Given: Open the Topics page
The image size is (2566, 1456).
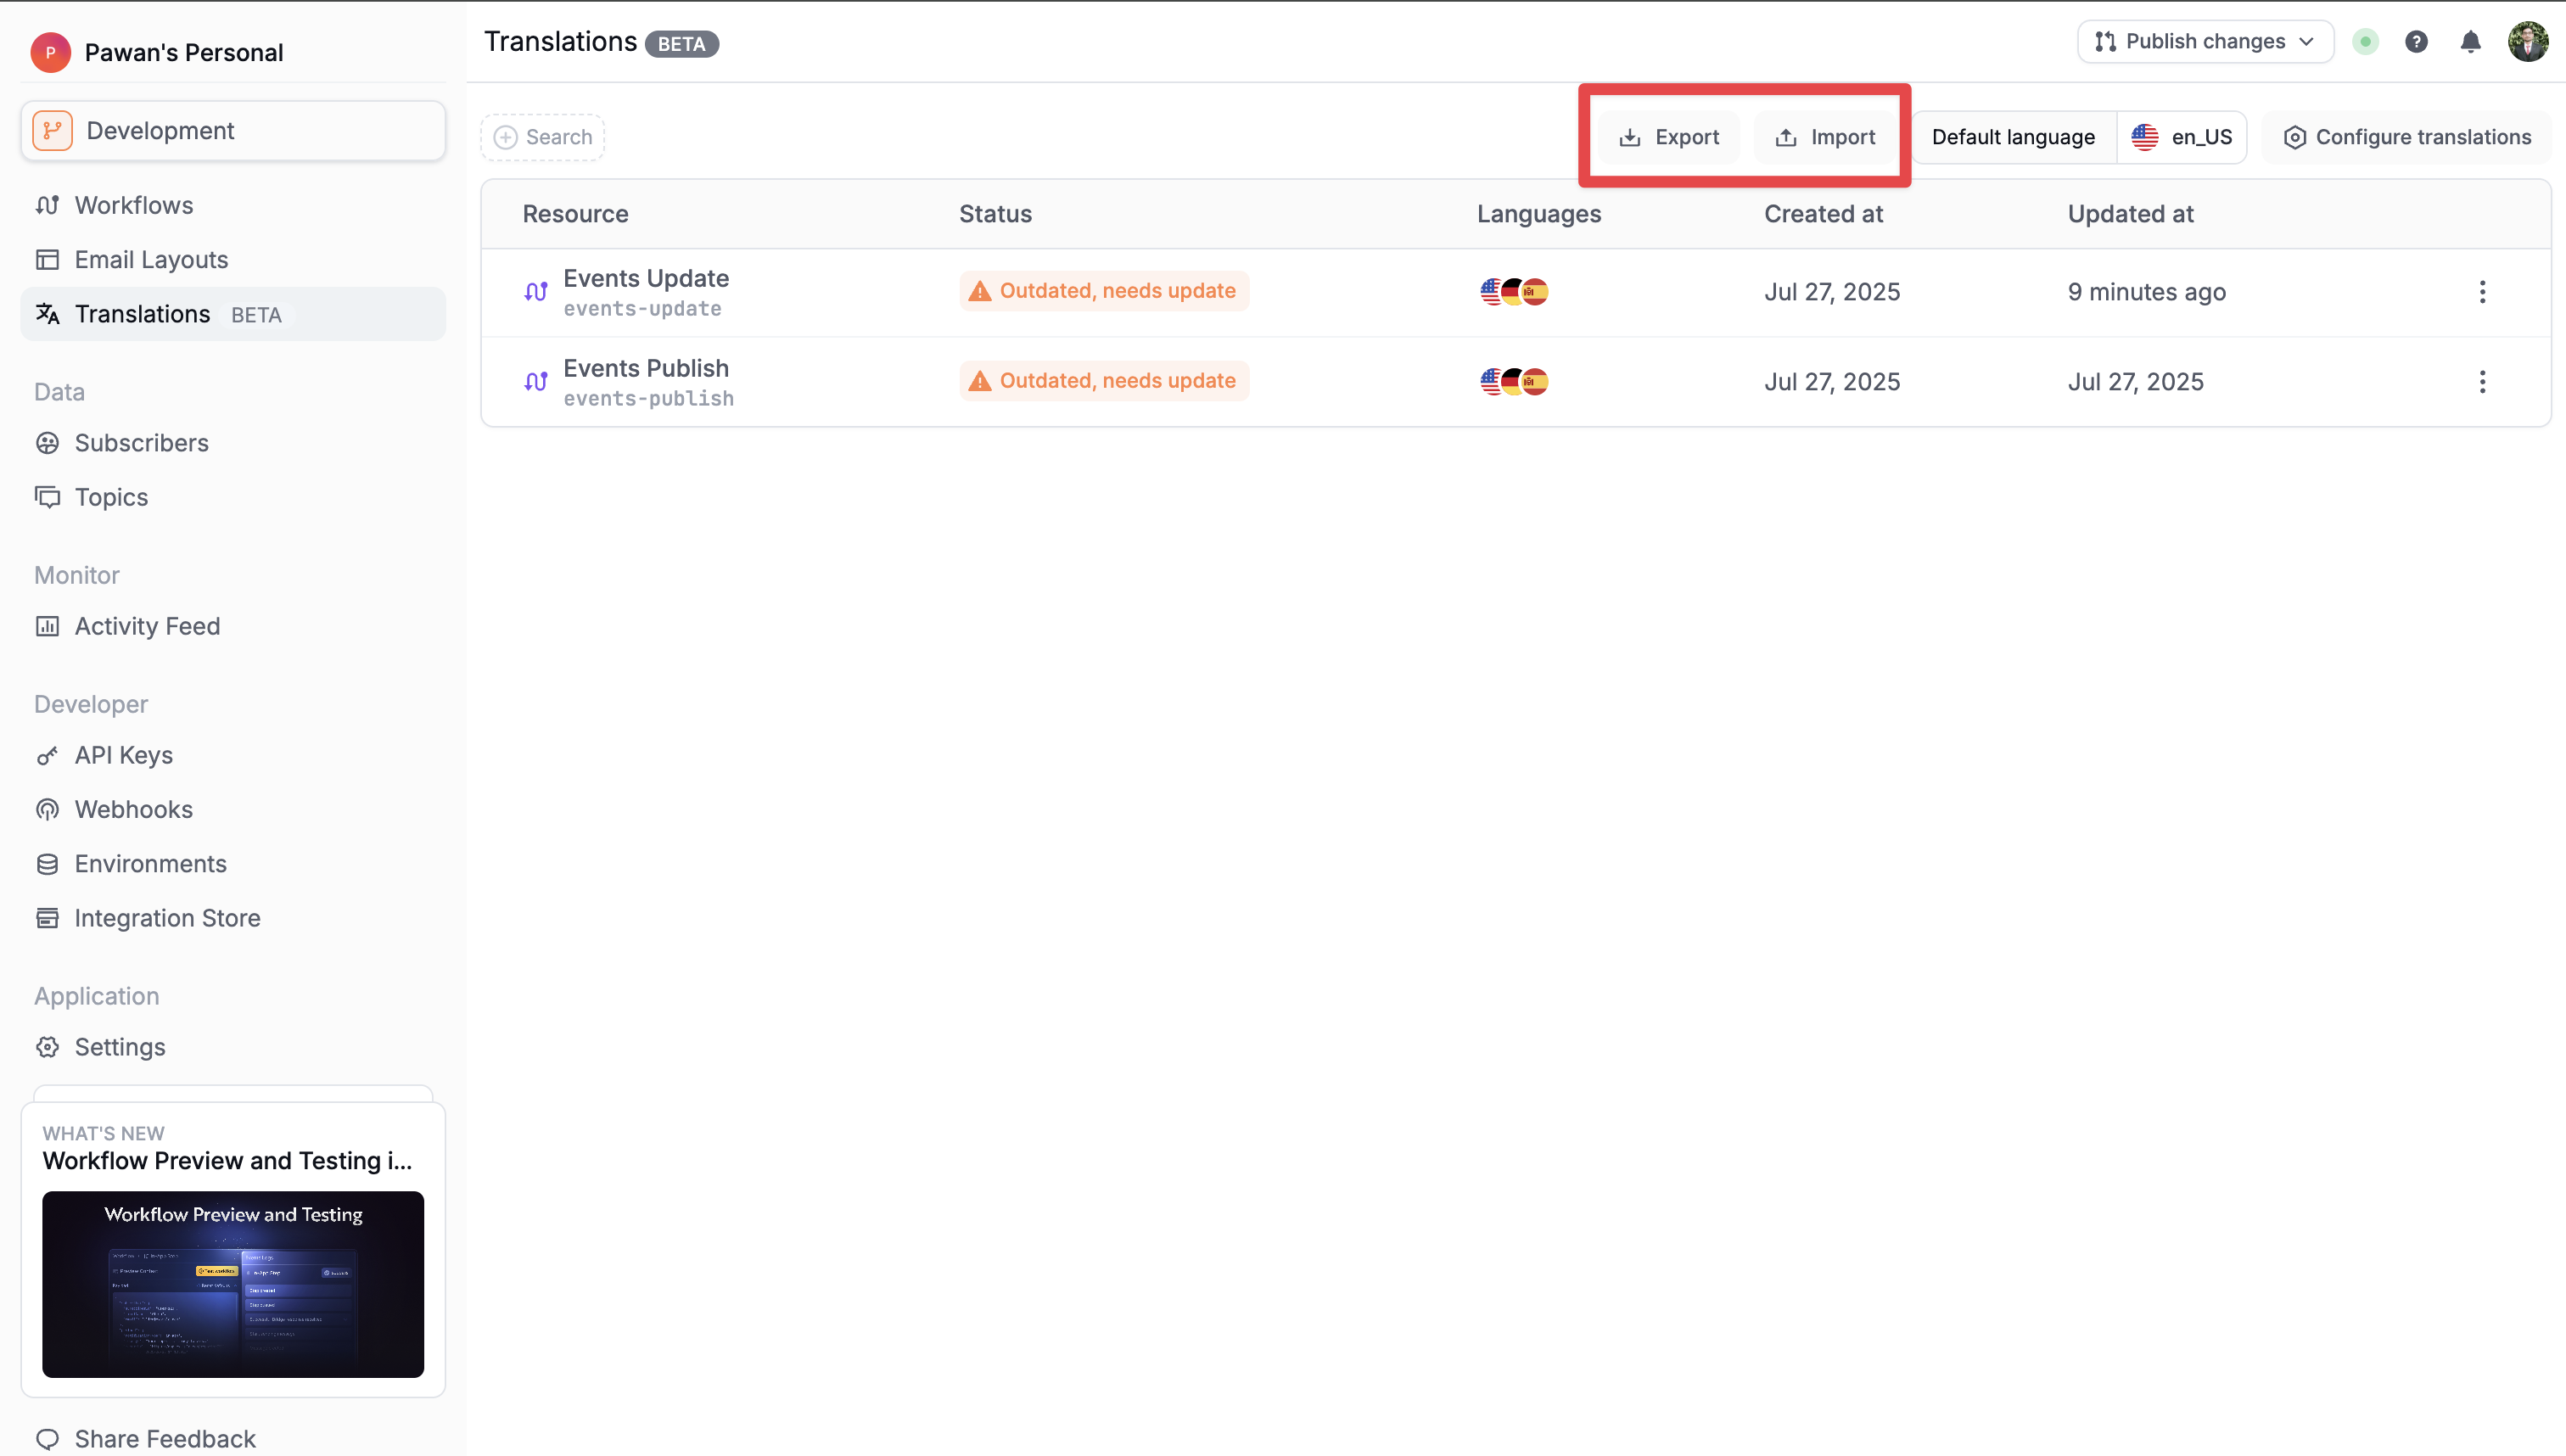Looking at the screenshot, I should (110, 497).
